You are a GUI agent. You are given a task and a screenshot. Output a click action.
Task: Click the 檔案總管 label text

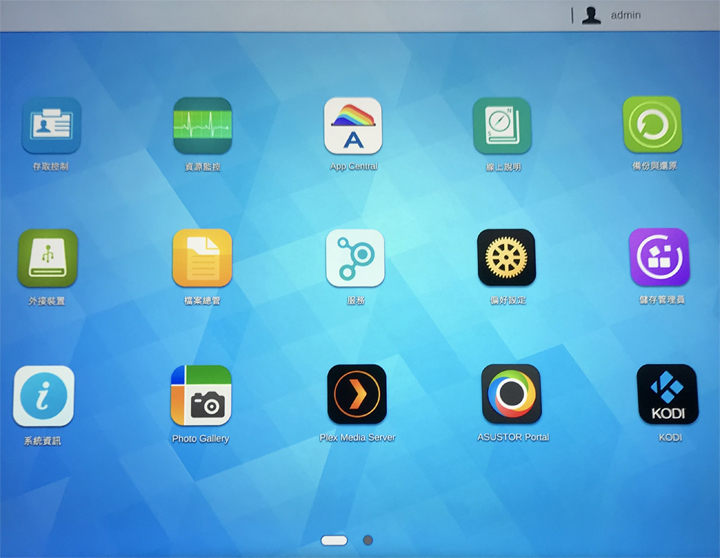coord(202,301)
